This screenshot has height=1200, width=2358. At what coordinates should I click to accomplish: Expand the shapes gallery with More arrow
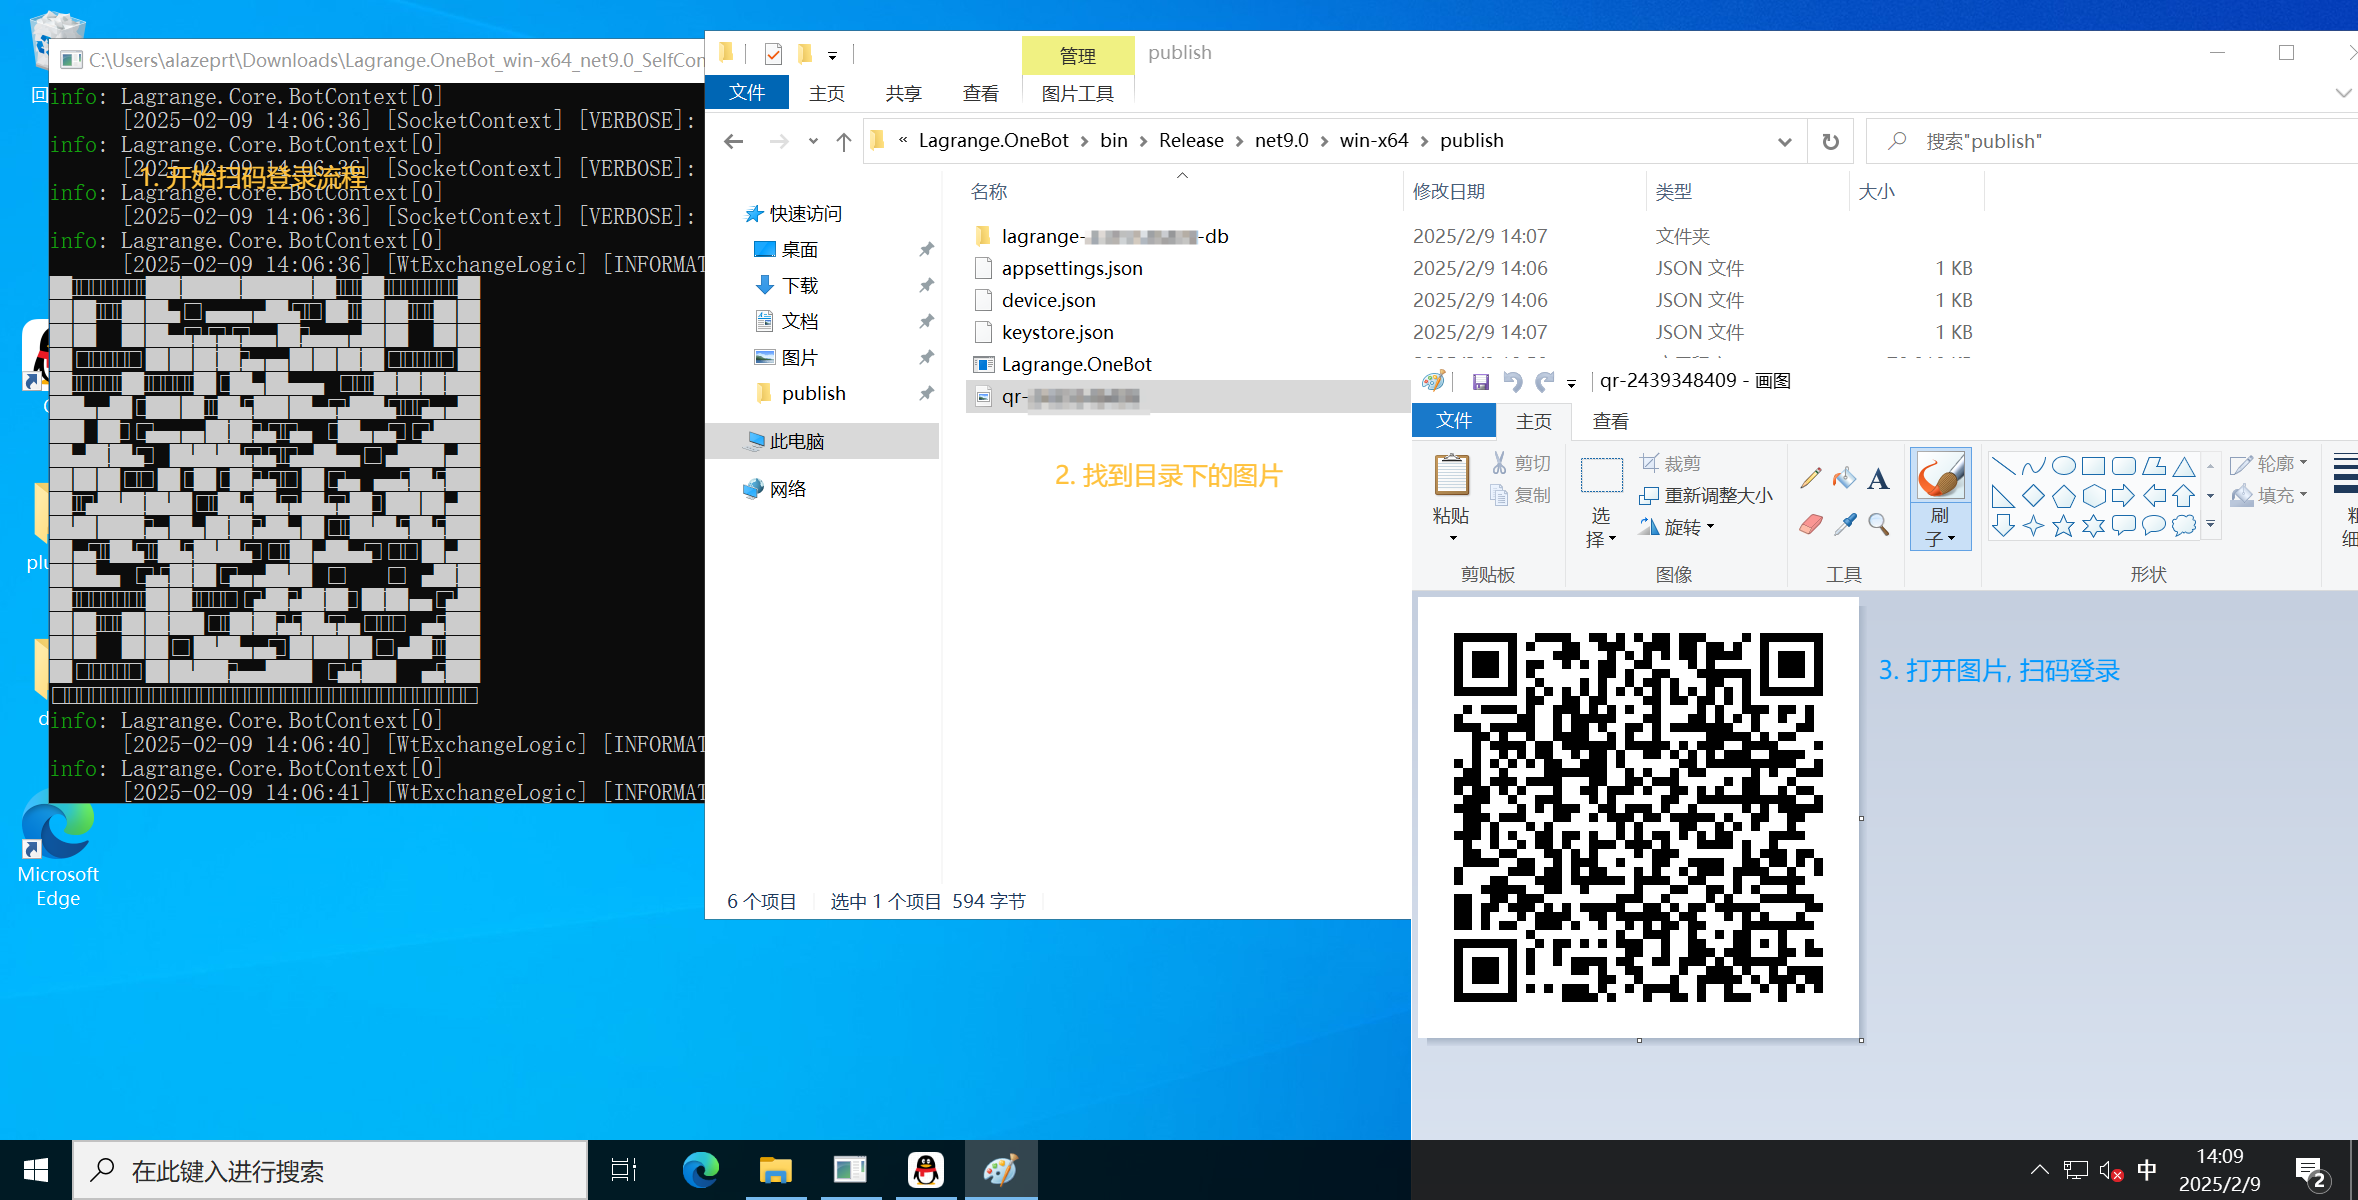tap(2211, 525)
